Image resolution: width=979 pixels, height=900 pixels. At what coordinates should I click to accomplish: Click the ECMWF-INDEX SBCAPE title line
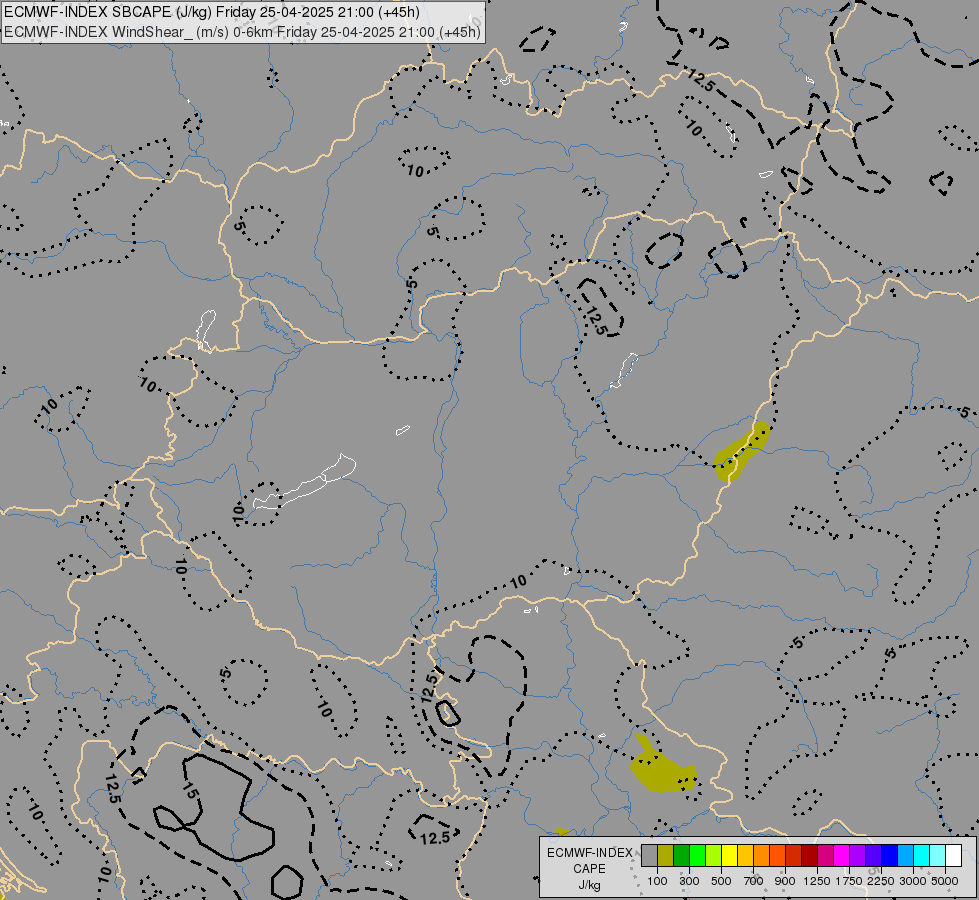212,12
